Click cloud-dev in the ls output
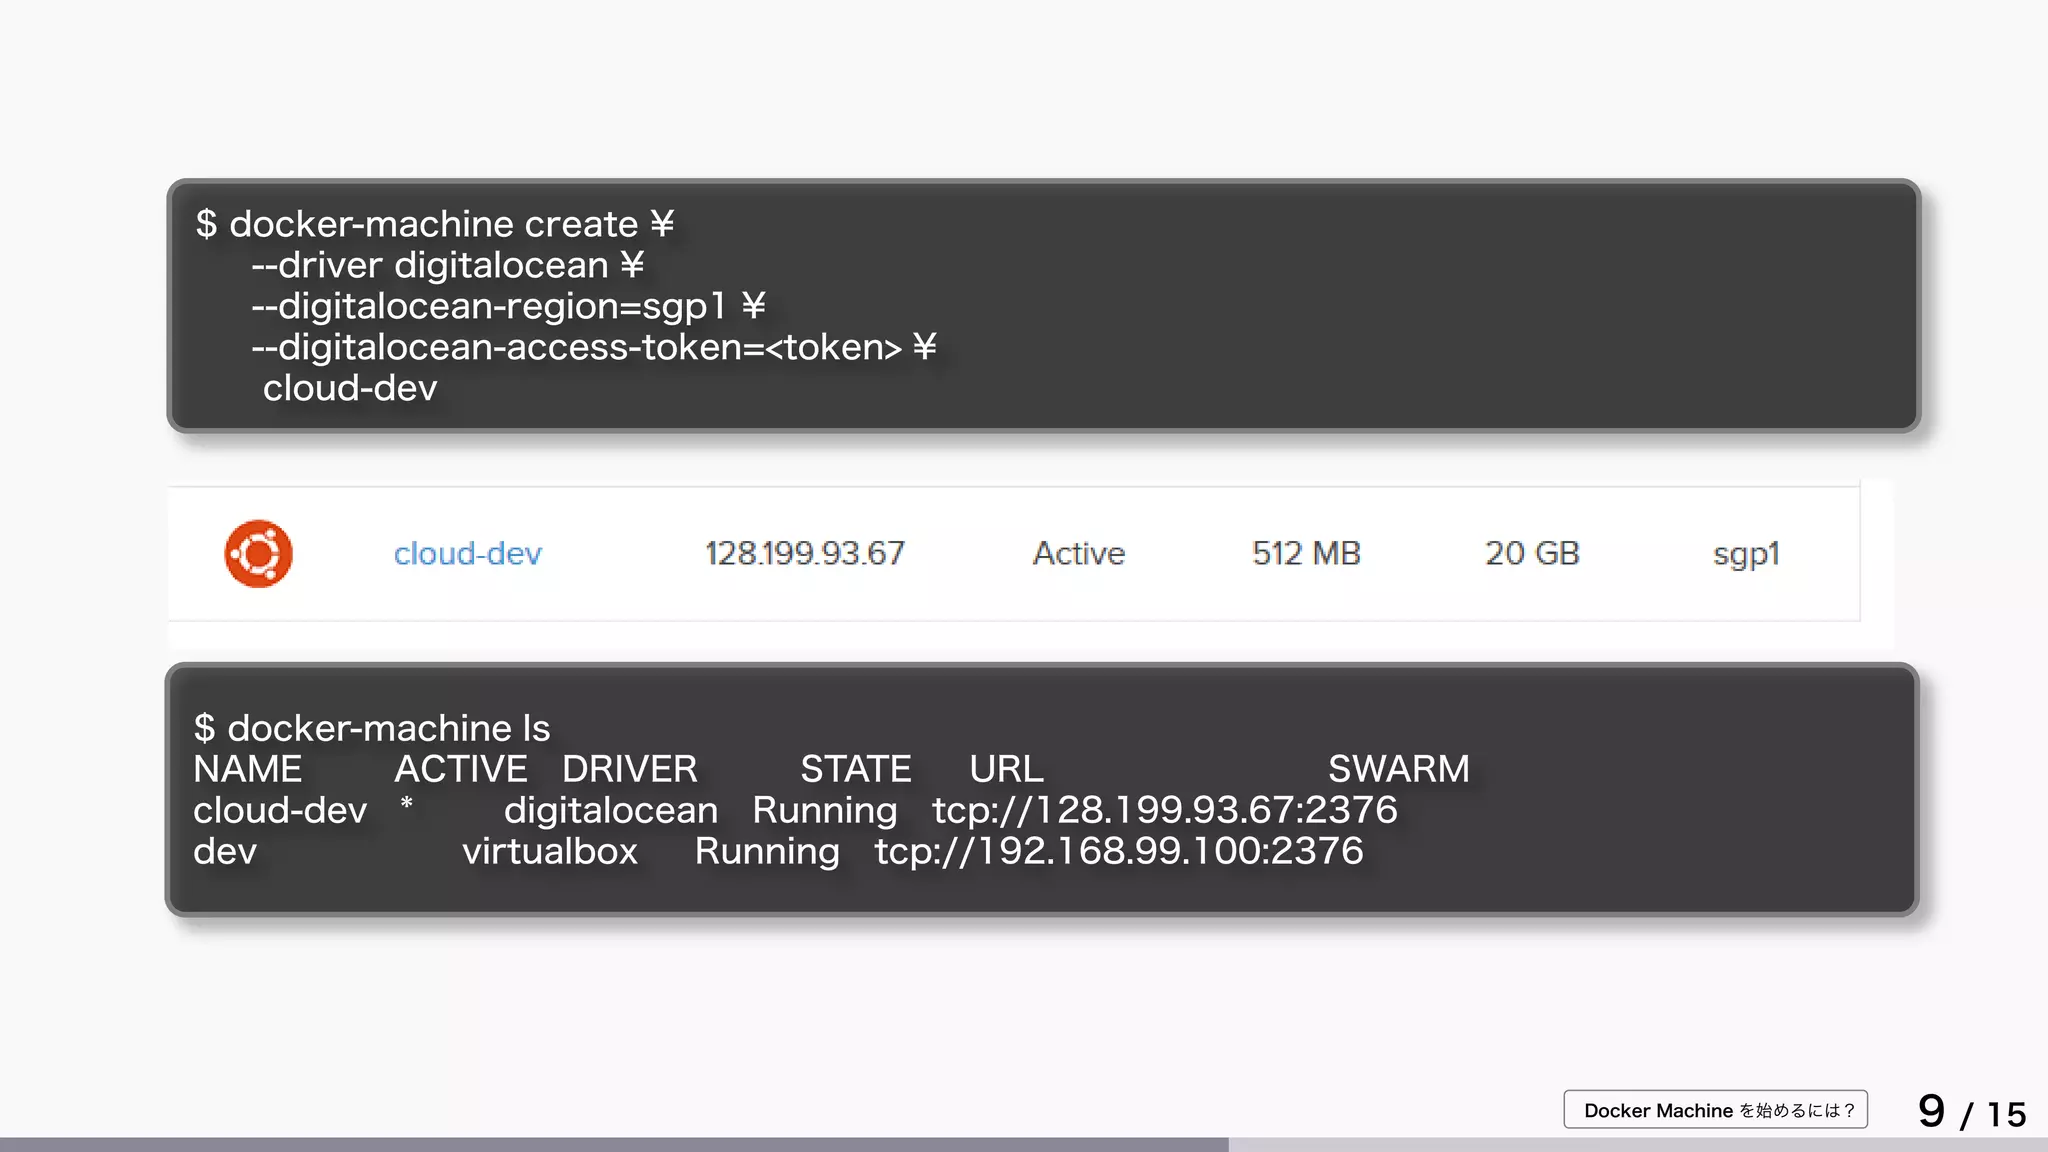Screen dimensions: 2048x1152 click(x=280, y=810)
